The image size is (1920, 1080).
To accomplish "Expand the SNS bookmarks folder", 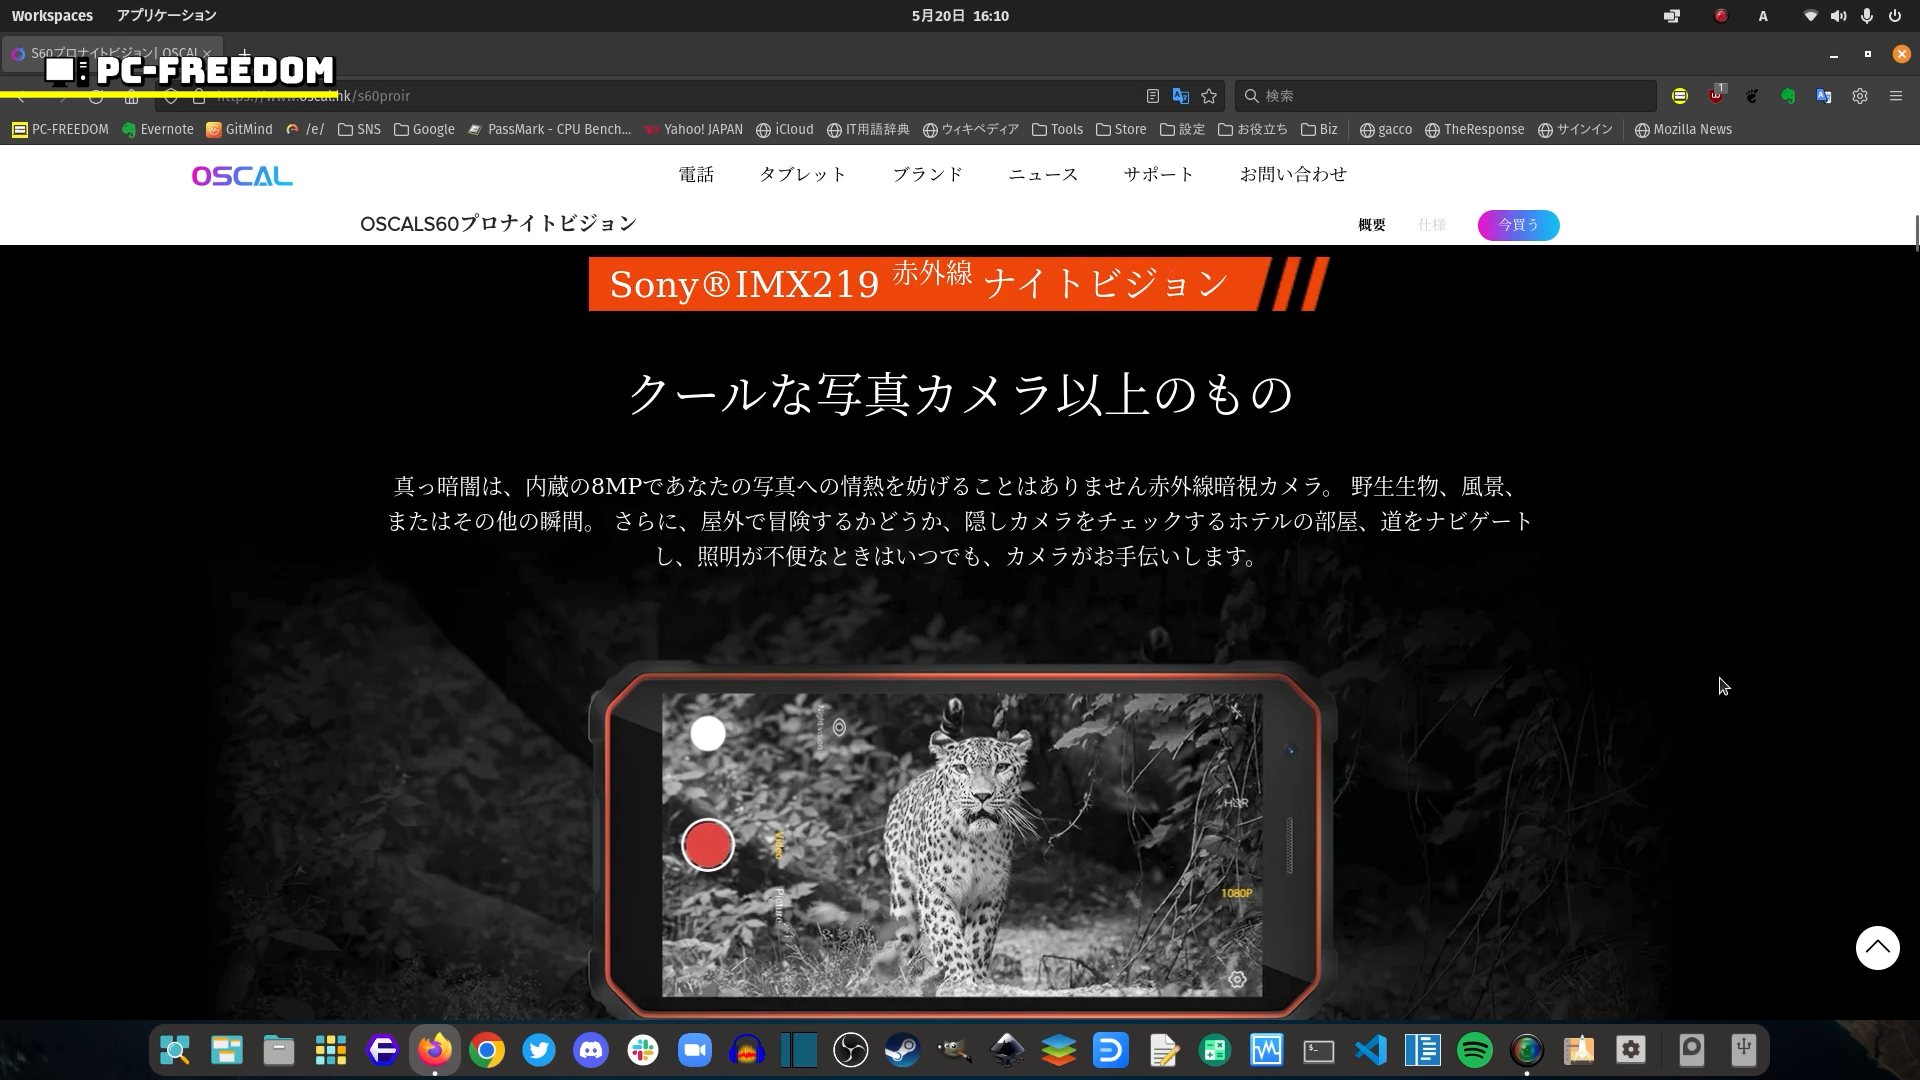I will [x=359, y=129].
